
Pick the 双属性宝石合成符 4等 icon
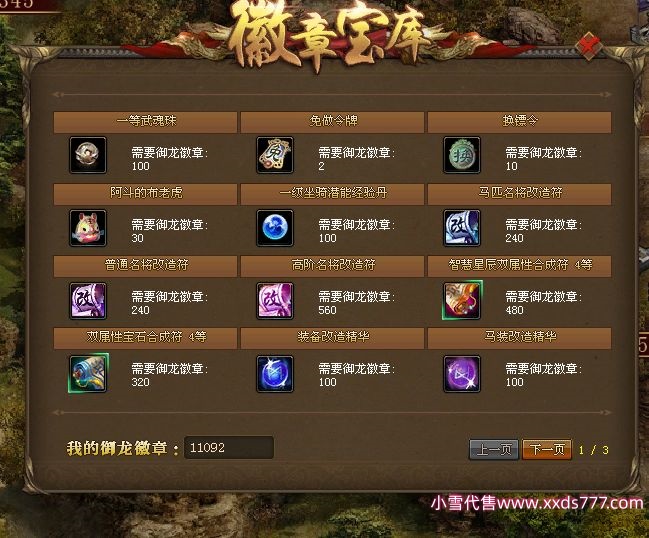click(88, 373)
